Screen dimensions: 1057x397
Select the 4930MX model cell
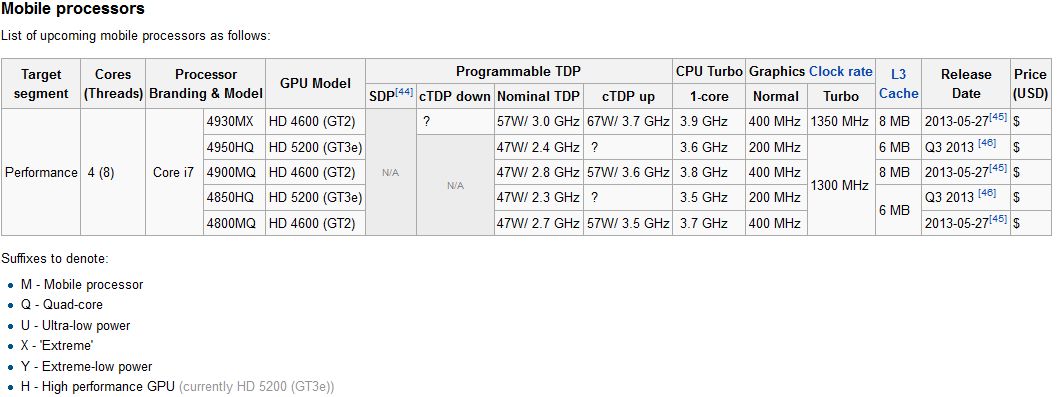[235, 122]
